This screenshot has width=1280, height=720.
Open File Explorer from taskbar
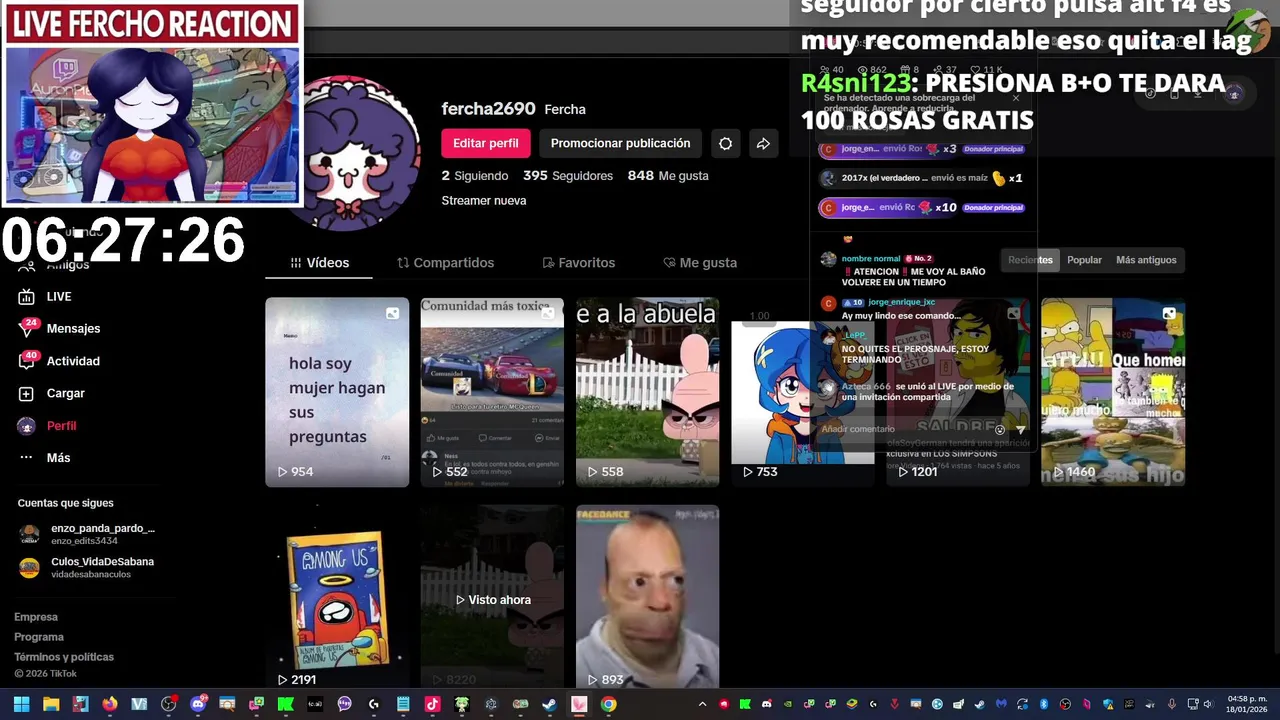[x=51, y=704]
